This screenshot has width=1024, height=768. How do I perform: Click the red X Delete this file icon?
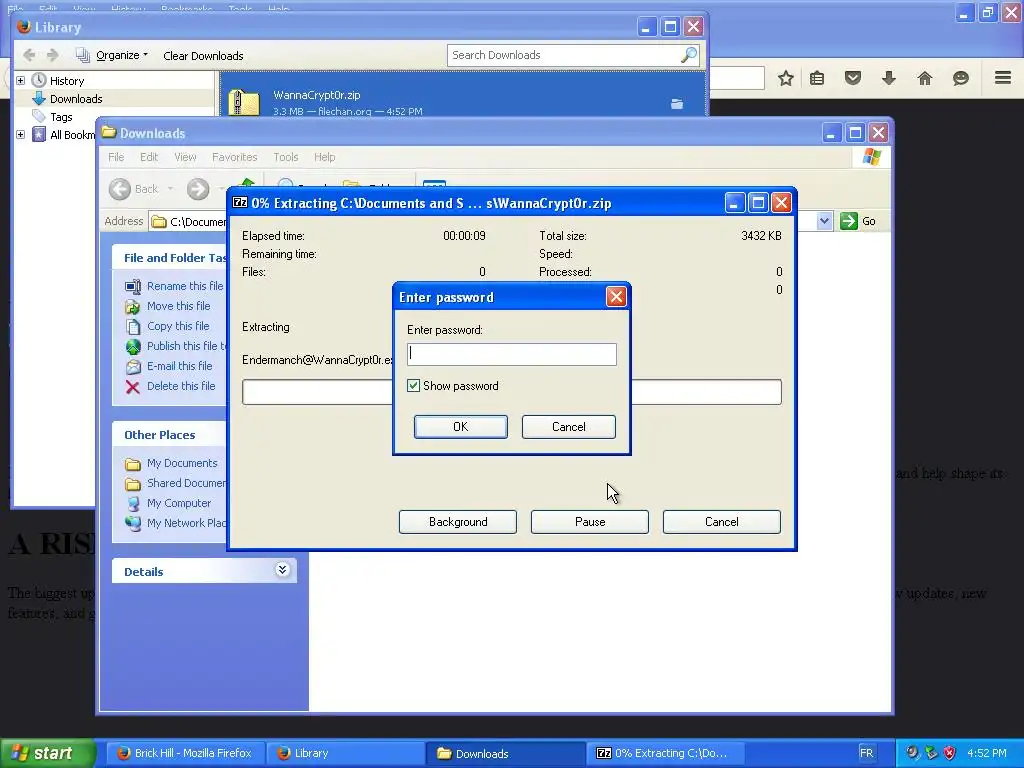[133, 387]
